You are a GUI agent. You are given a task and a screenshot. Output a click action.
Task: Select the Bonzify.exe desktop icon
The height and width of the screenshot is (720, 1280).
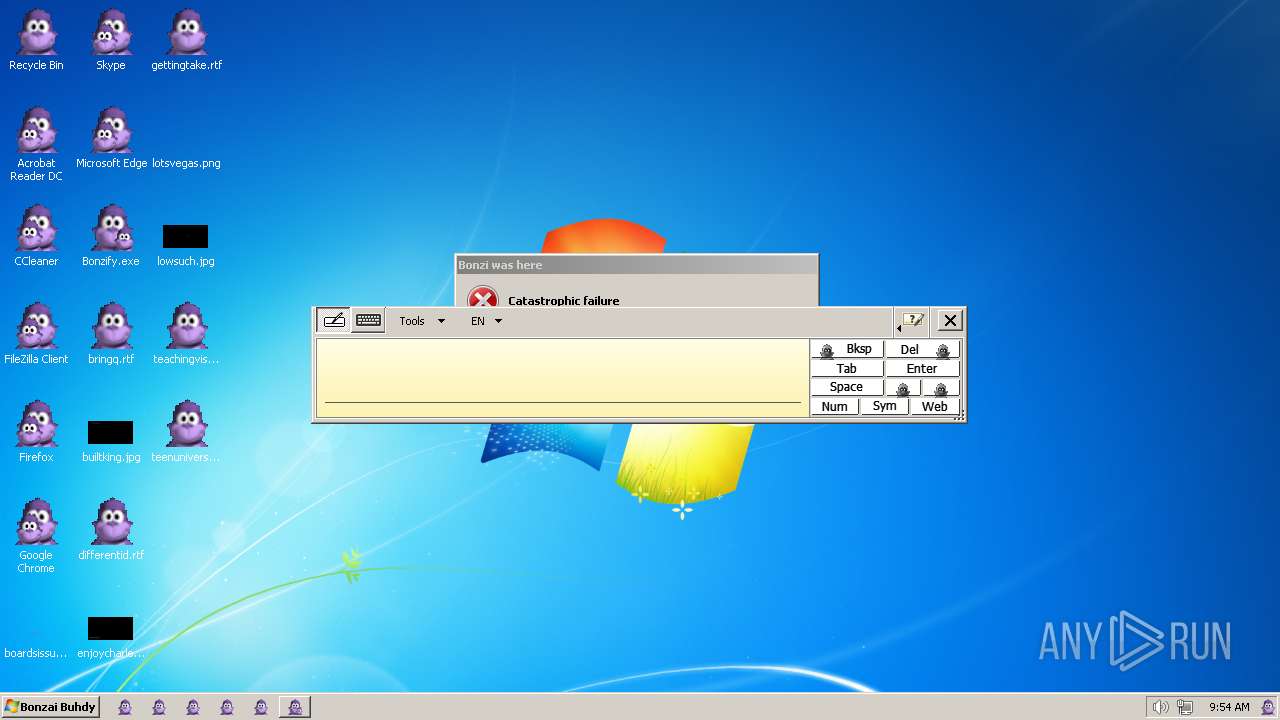(x=111, y=236)
